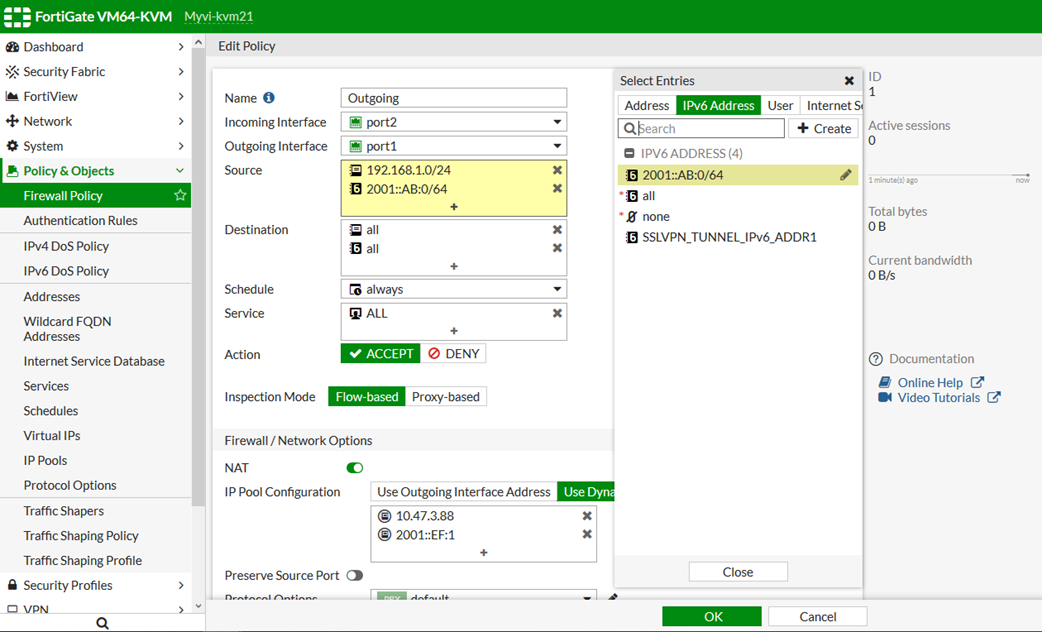This screenshot has height=632, width=1042.
Task: Remove 192.168.1.0/24 from Source
Action: click(557, 171)
